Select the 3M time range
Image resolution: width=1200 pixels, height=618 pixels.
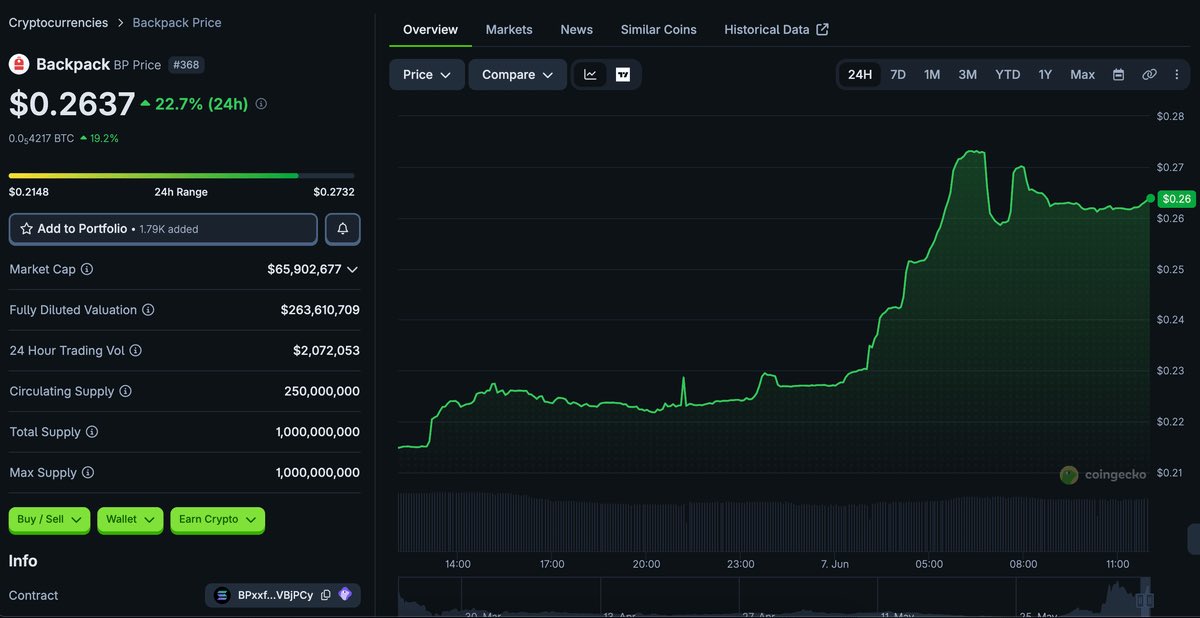pos(968,75)
